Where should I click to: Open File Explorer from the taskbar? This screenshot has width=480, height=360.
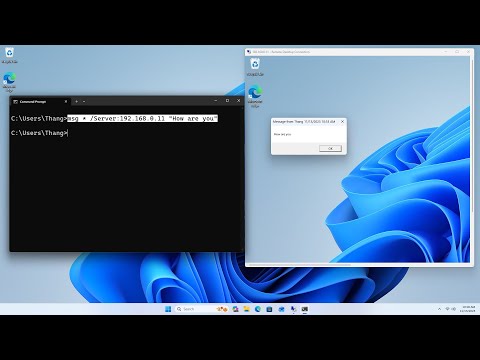tap(247, 309)
